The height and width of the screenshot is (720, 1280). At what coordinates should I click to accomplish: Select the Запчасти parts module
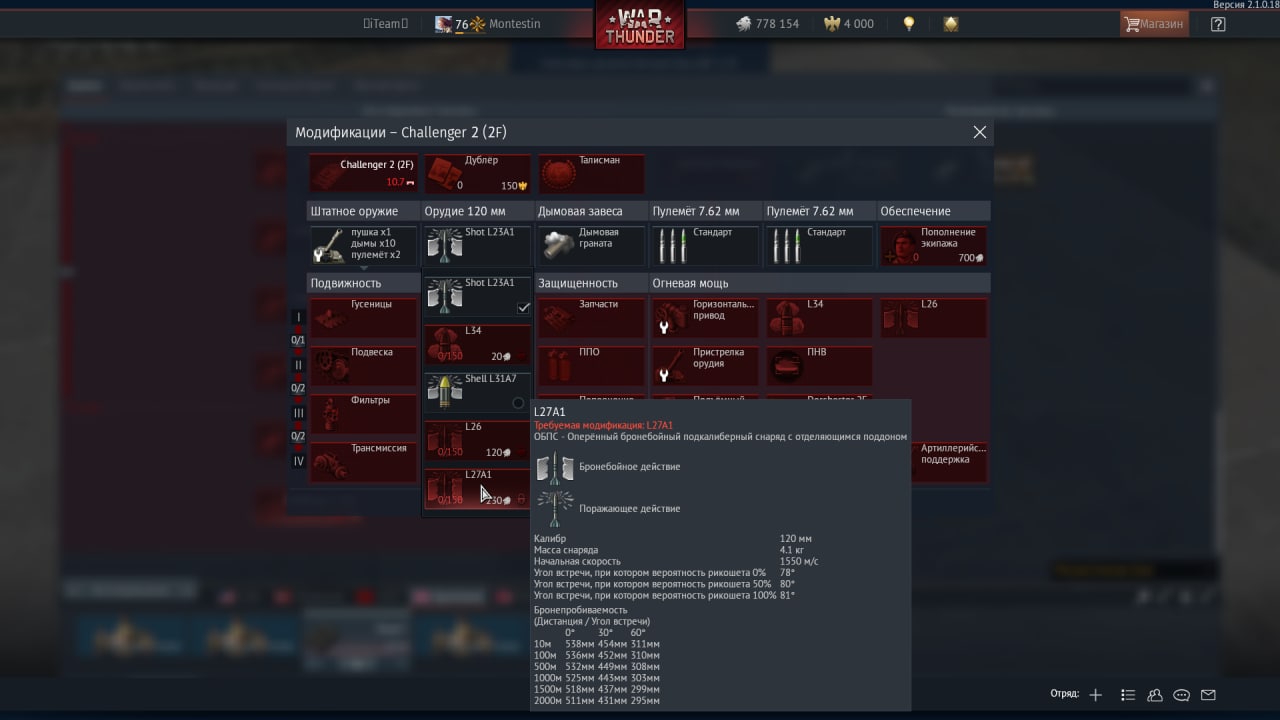(591, 318)
